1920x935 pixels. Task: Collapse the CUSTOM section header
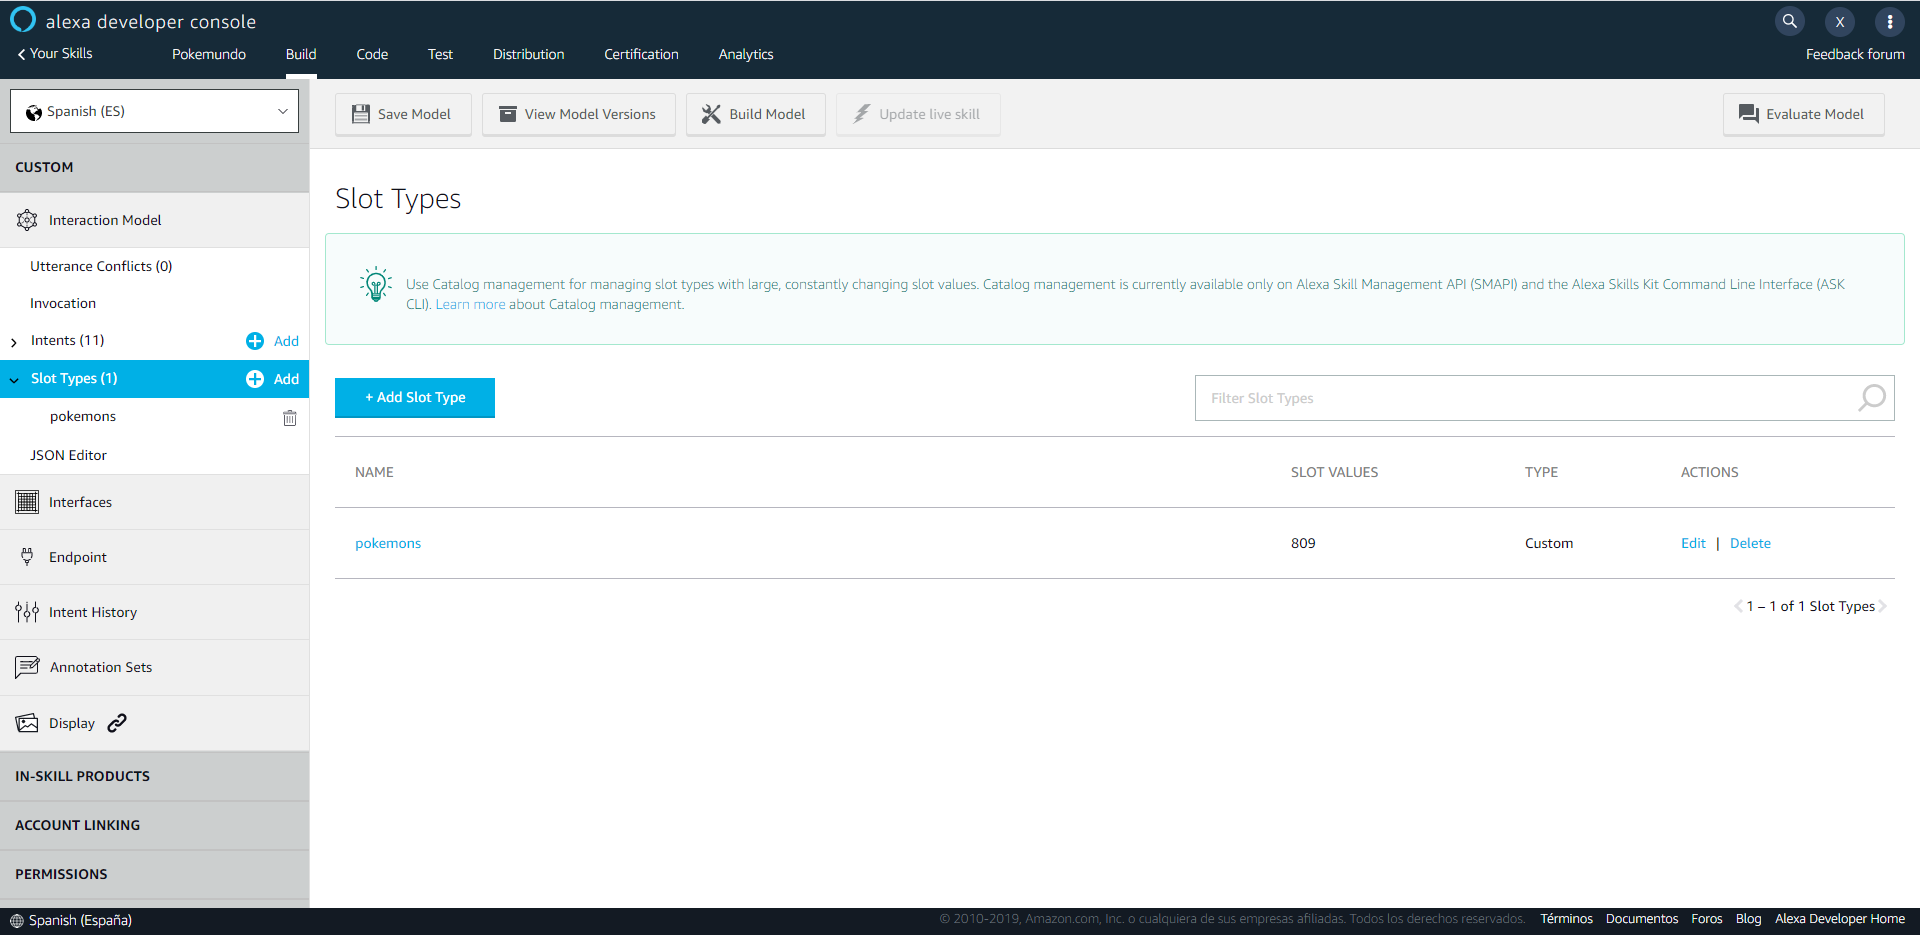coord(155,167)
